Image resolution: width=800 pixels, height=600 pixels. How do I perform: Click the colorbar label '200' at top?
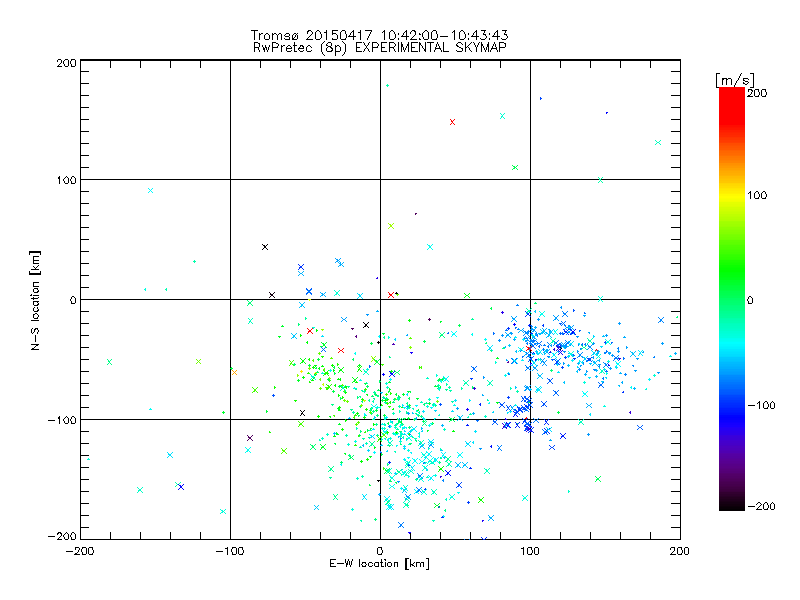757,93
